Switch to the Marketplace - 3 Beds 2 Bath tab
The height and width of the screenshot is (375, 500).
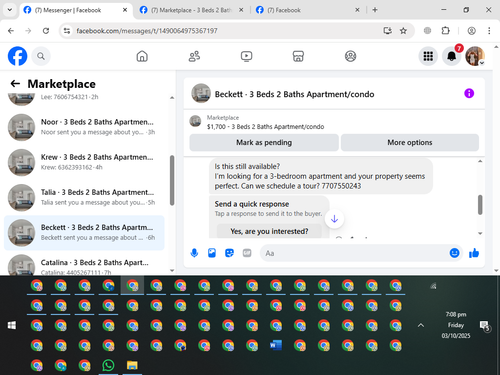coord(192,10)
